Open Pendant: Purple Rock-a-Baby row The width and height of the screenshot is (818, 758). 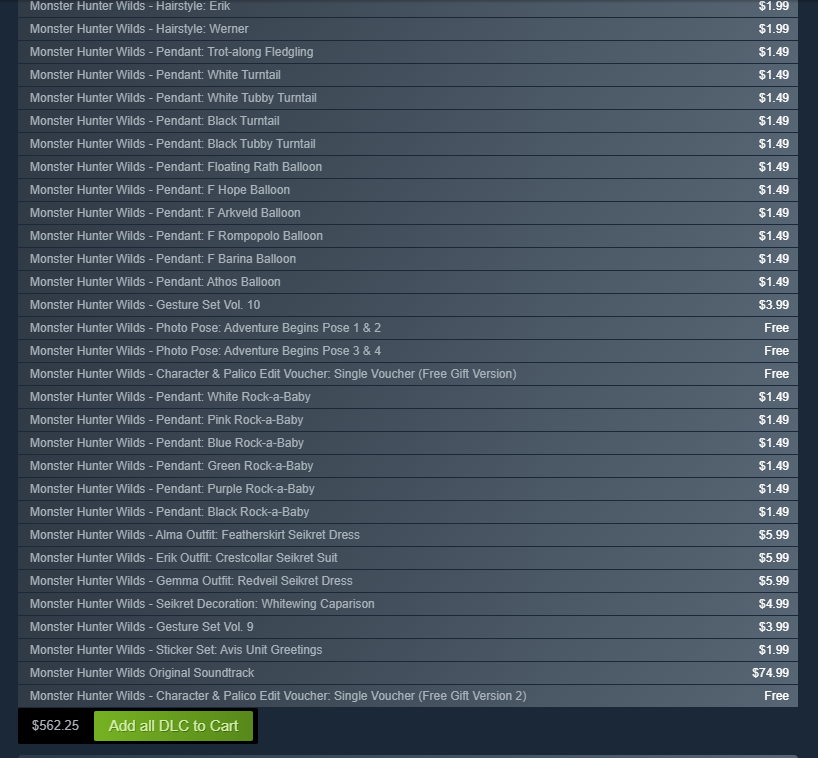[x=408, y=488]
